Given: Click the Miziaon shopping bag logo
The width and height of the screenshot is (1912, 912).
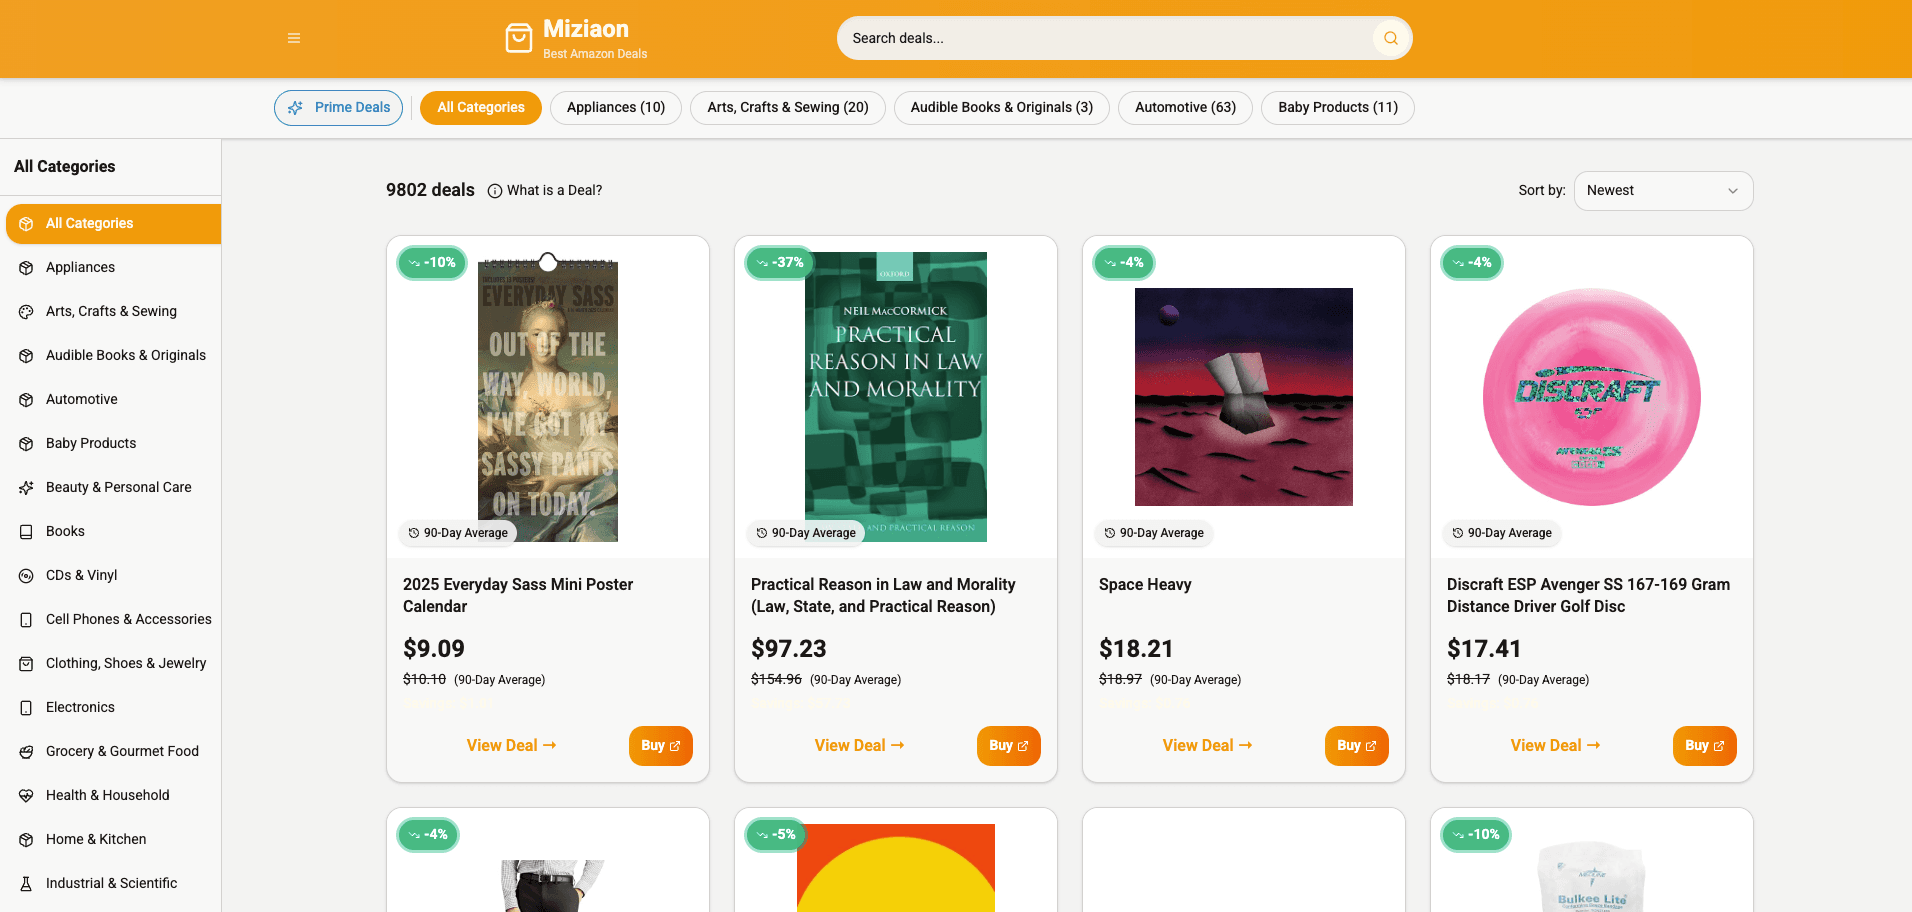Looking at the screenshot, I should click(519, 38).
